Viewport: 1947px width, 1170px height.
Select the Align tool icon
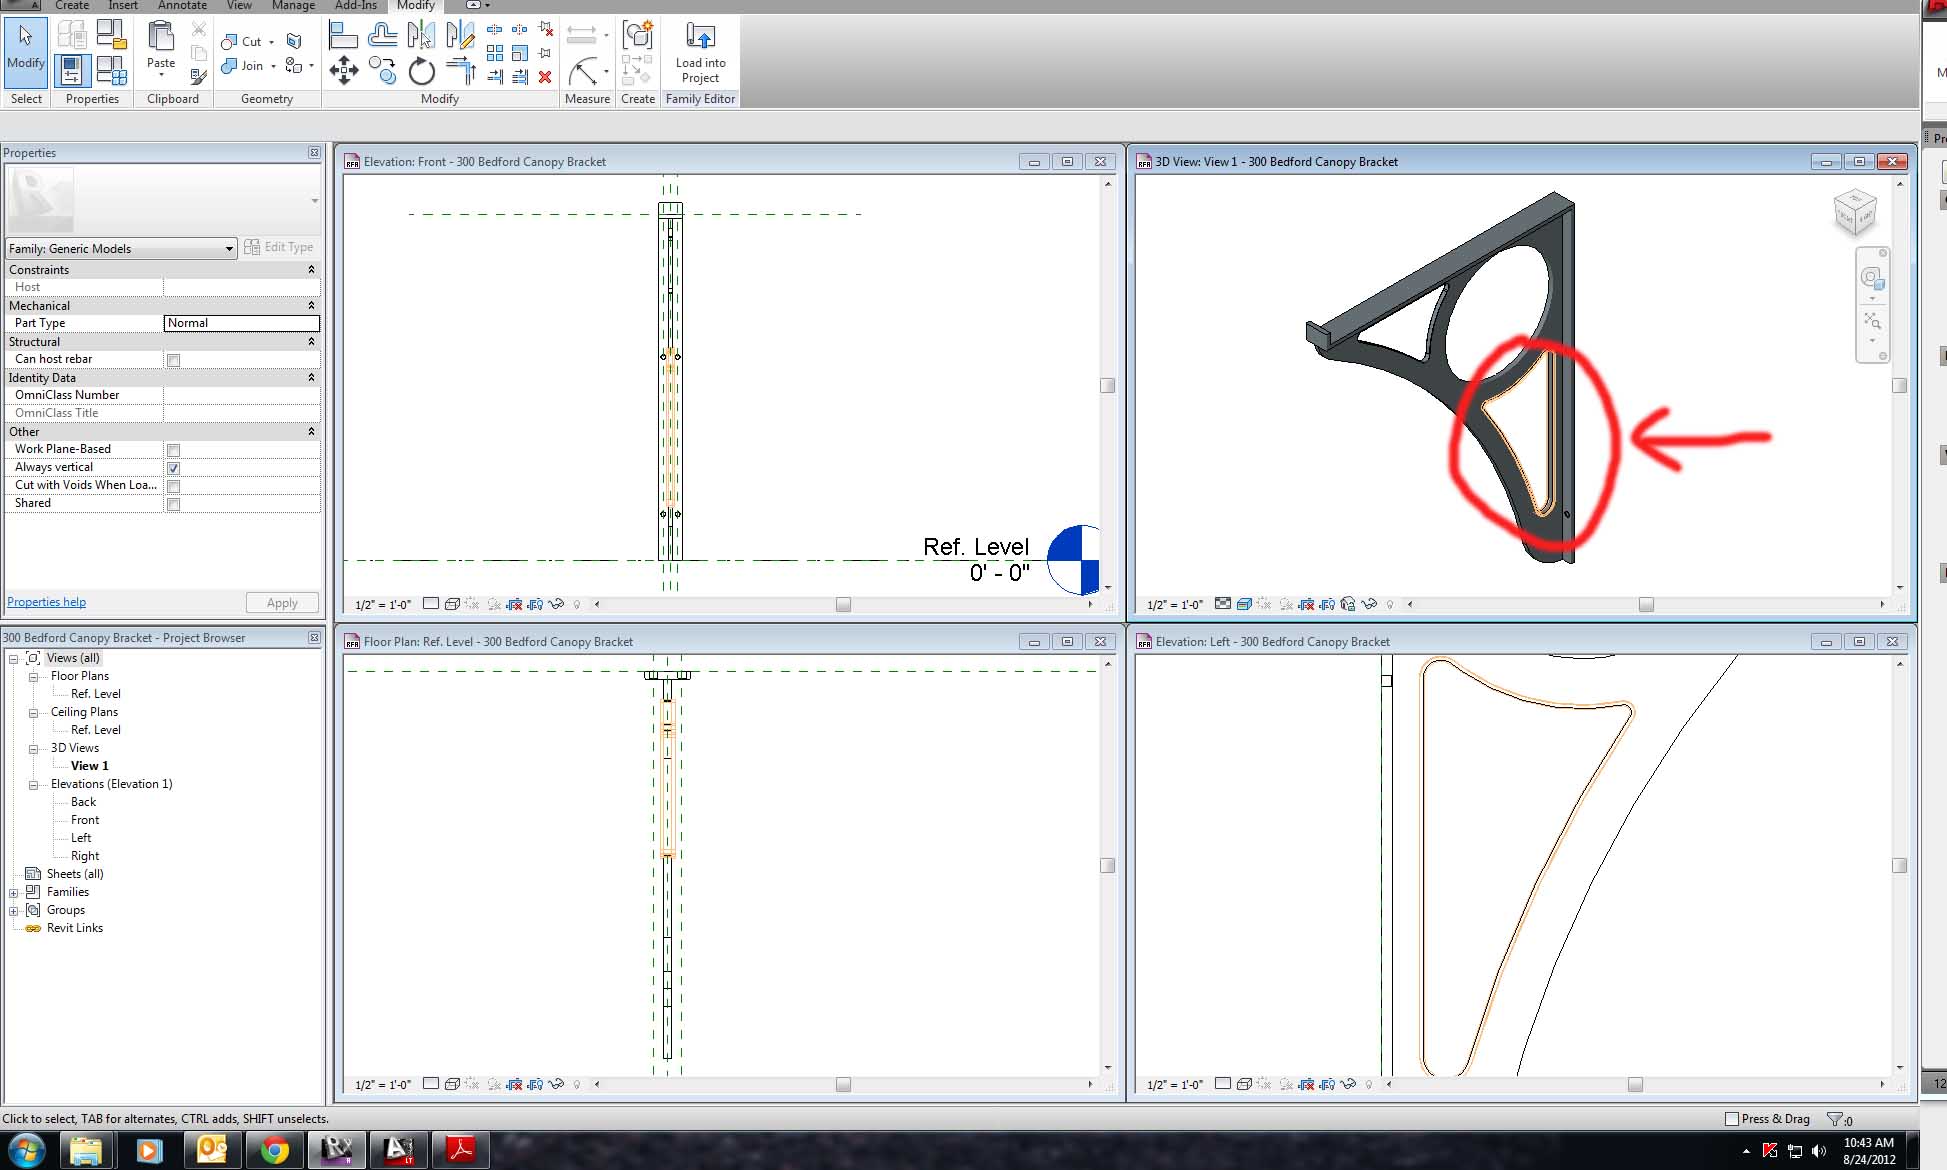pos(343,37)
